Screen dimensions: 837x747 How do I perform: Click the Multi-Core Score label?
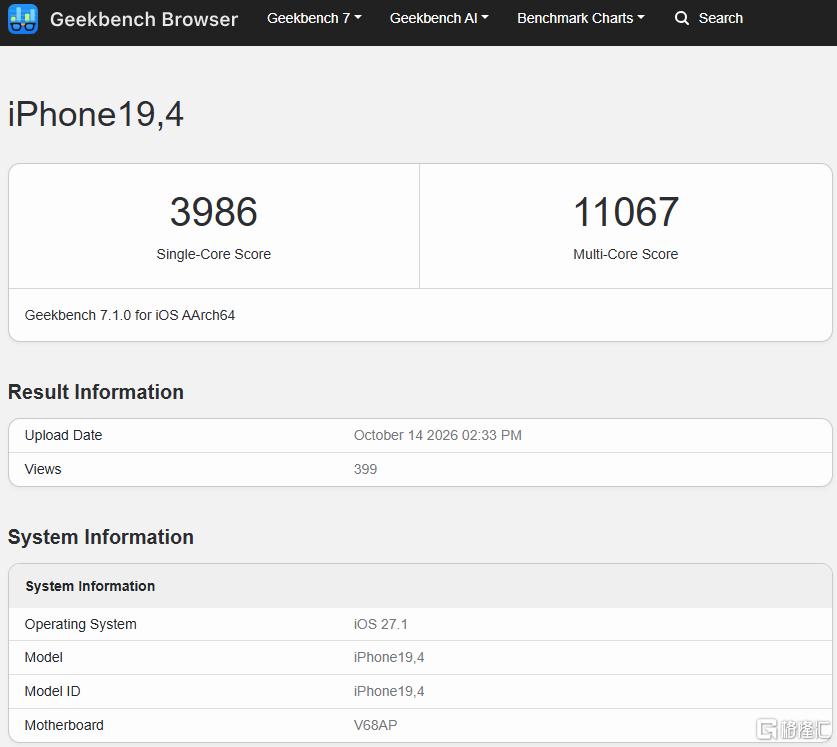point(626,254)
